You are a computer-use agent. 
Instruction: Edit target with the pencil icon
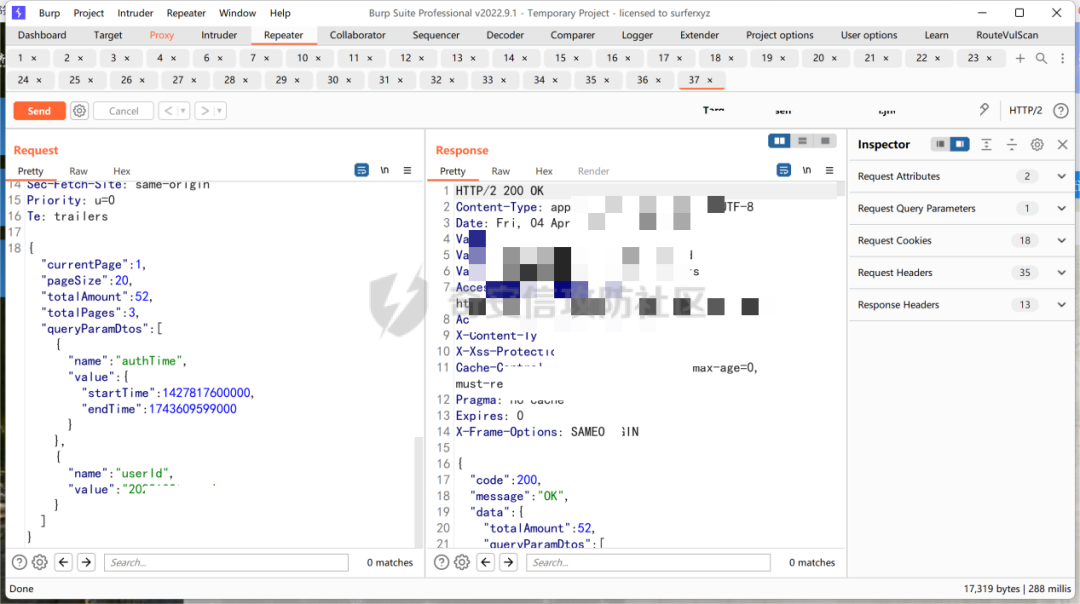(984, 110)
